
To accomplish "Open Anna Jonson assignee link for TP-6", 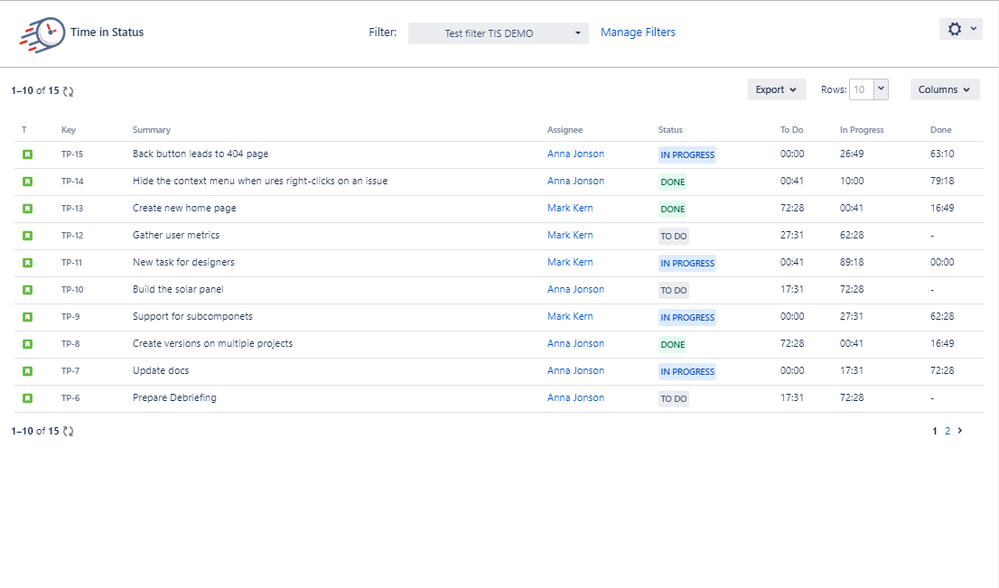I will tap(575, 398).
